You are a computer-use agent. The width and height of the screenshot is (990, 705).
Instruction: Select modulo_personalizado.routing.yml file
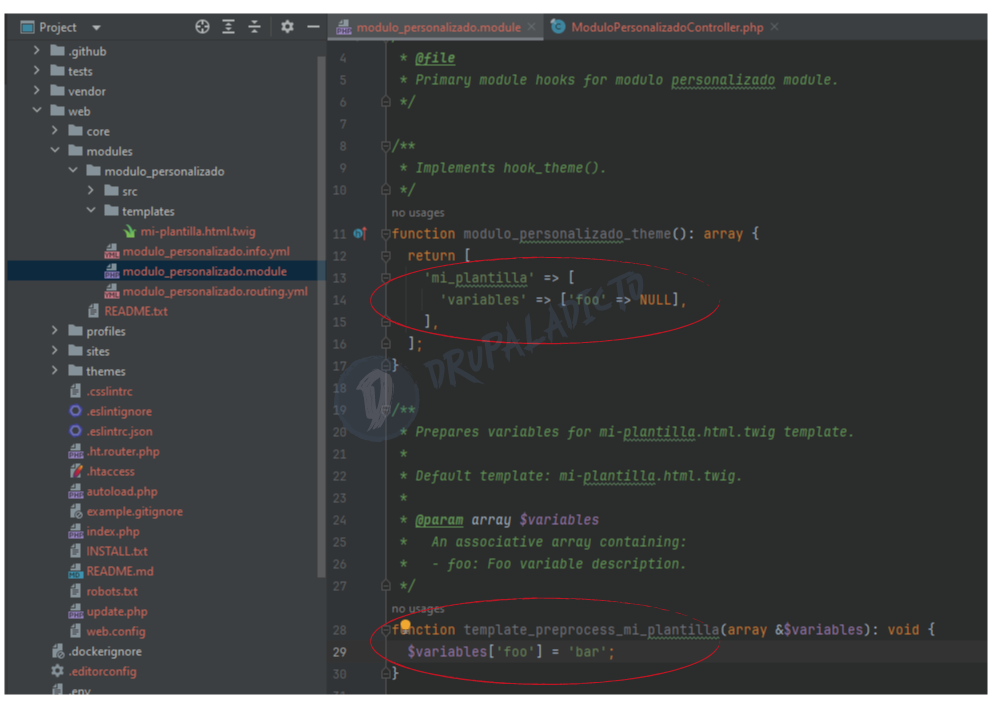coord(215,292)
